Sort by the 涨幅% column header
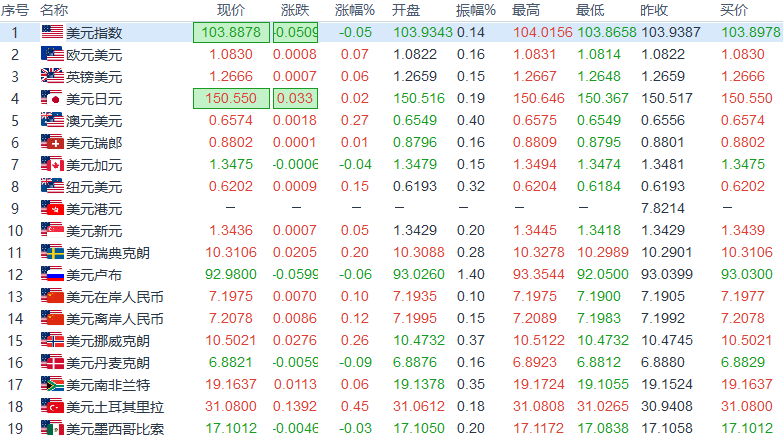Image resolution: width=783 pixels, height=442 pixels. pos(354,10)
